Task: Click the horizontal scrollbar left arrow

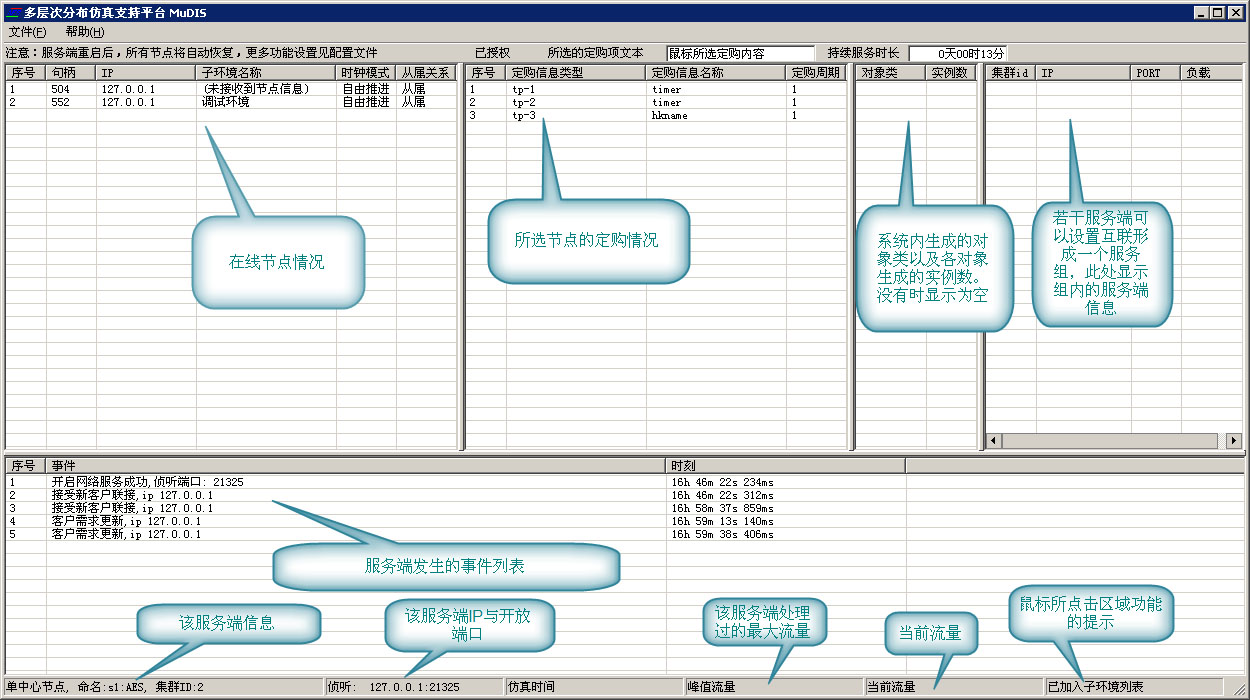Action: [994, 441]
